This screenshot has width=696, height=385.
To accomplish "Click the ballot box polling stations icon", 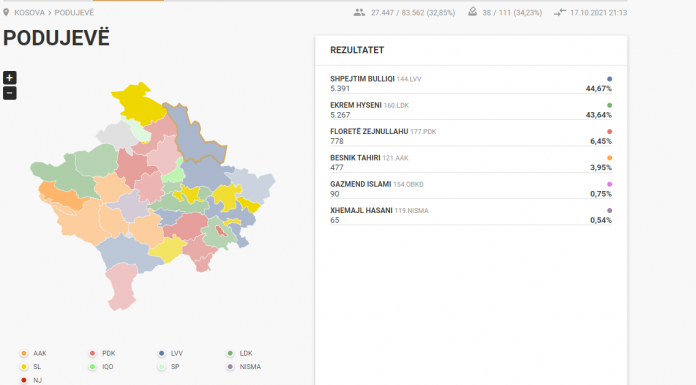I will [x=472, y=12].
